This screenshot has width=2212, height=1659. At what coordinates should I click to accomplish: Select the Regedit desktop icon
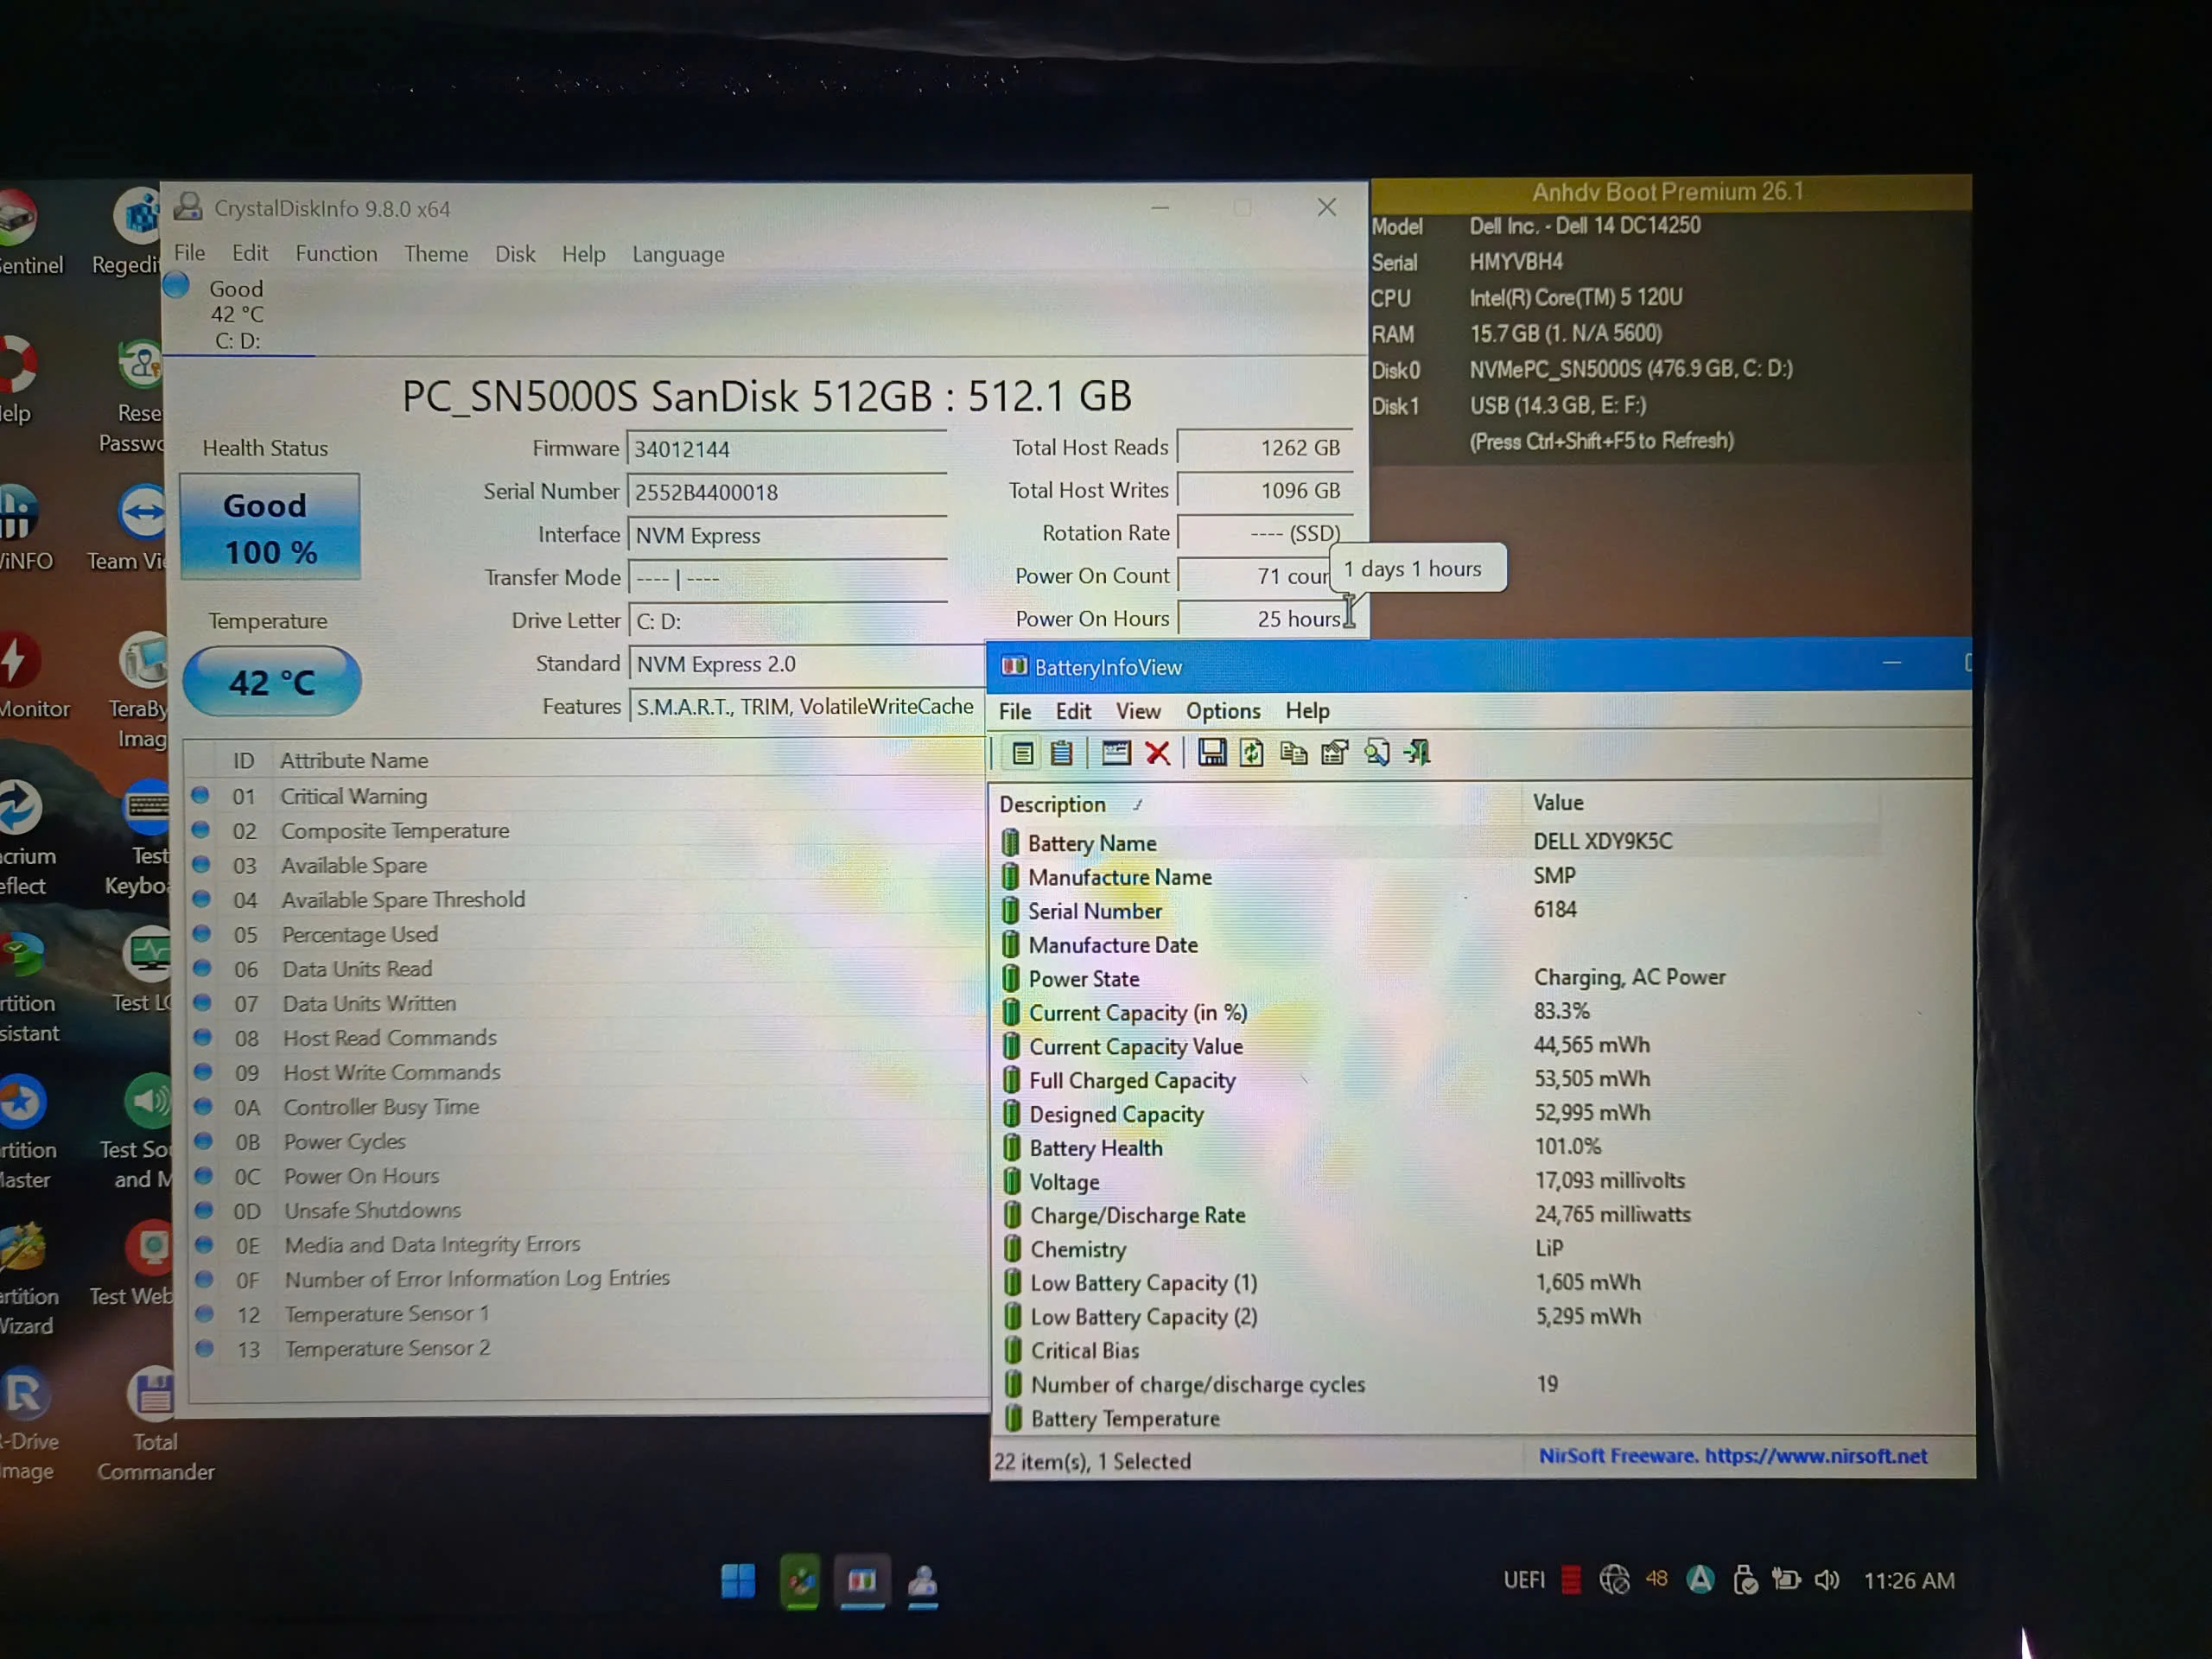pyautogui.click(x=128, y=232)
